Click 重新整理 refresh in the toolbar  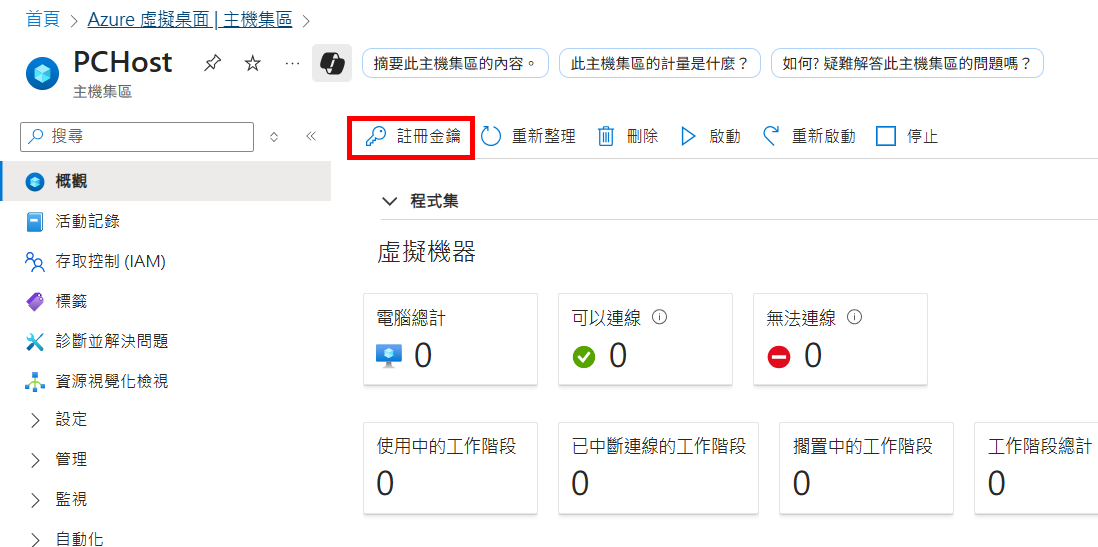[x=528, y=137]
